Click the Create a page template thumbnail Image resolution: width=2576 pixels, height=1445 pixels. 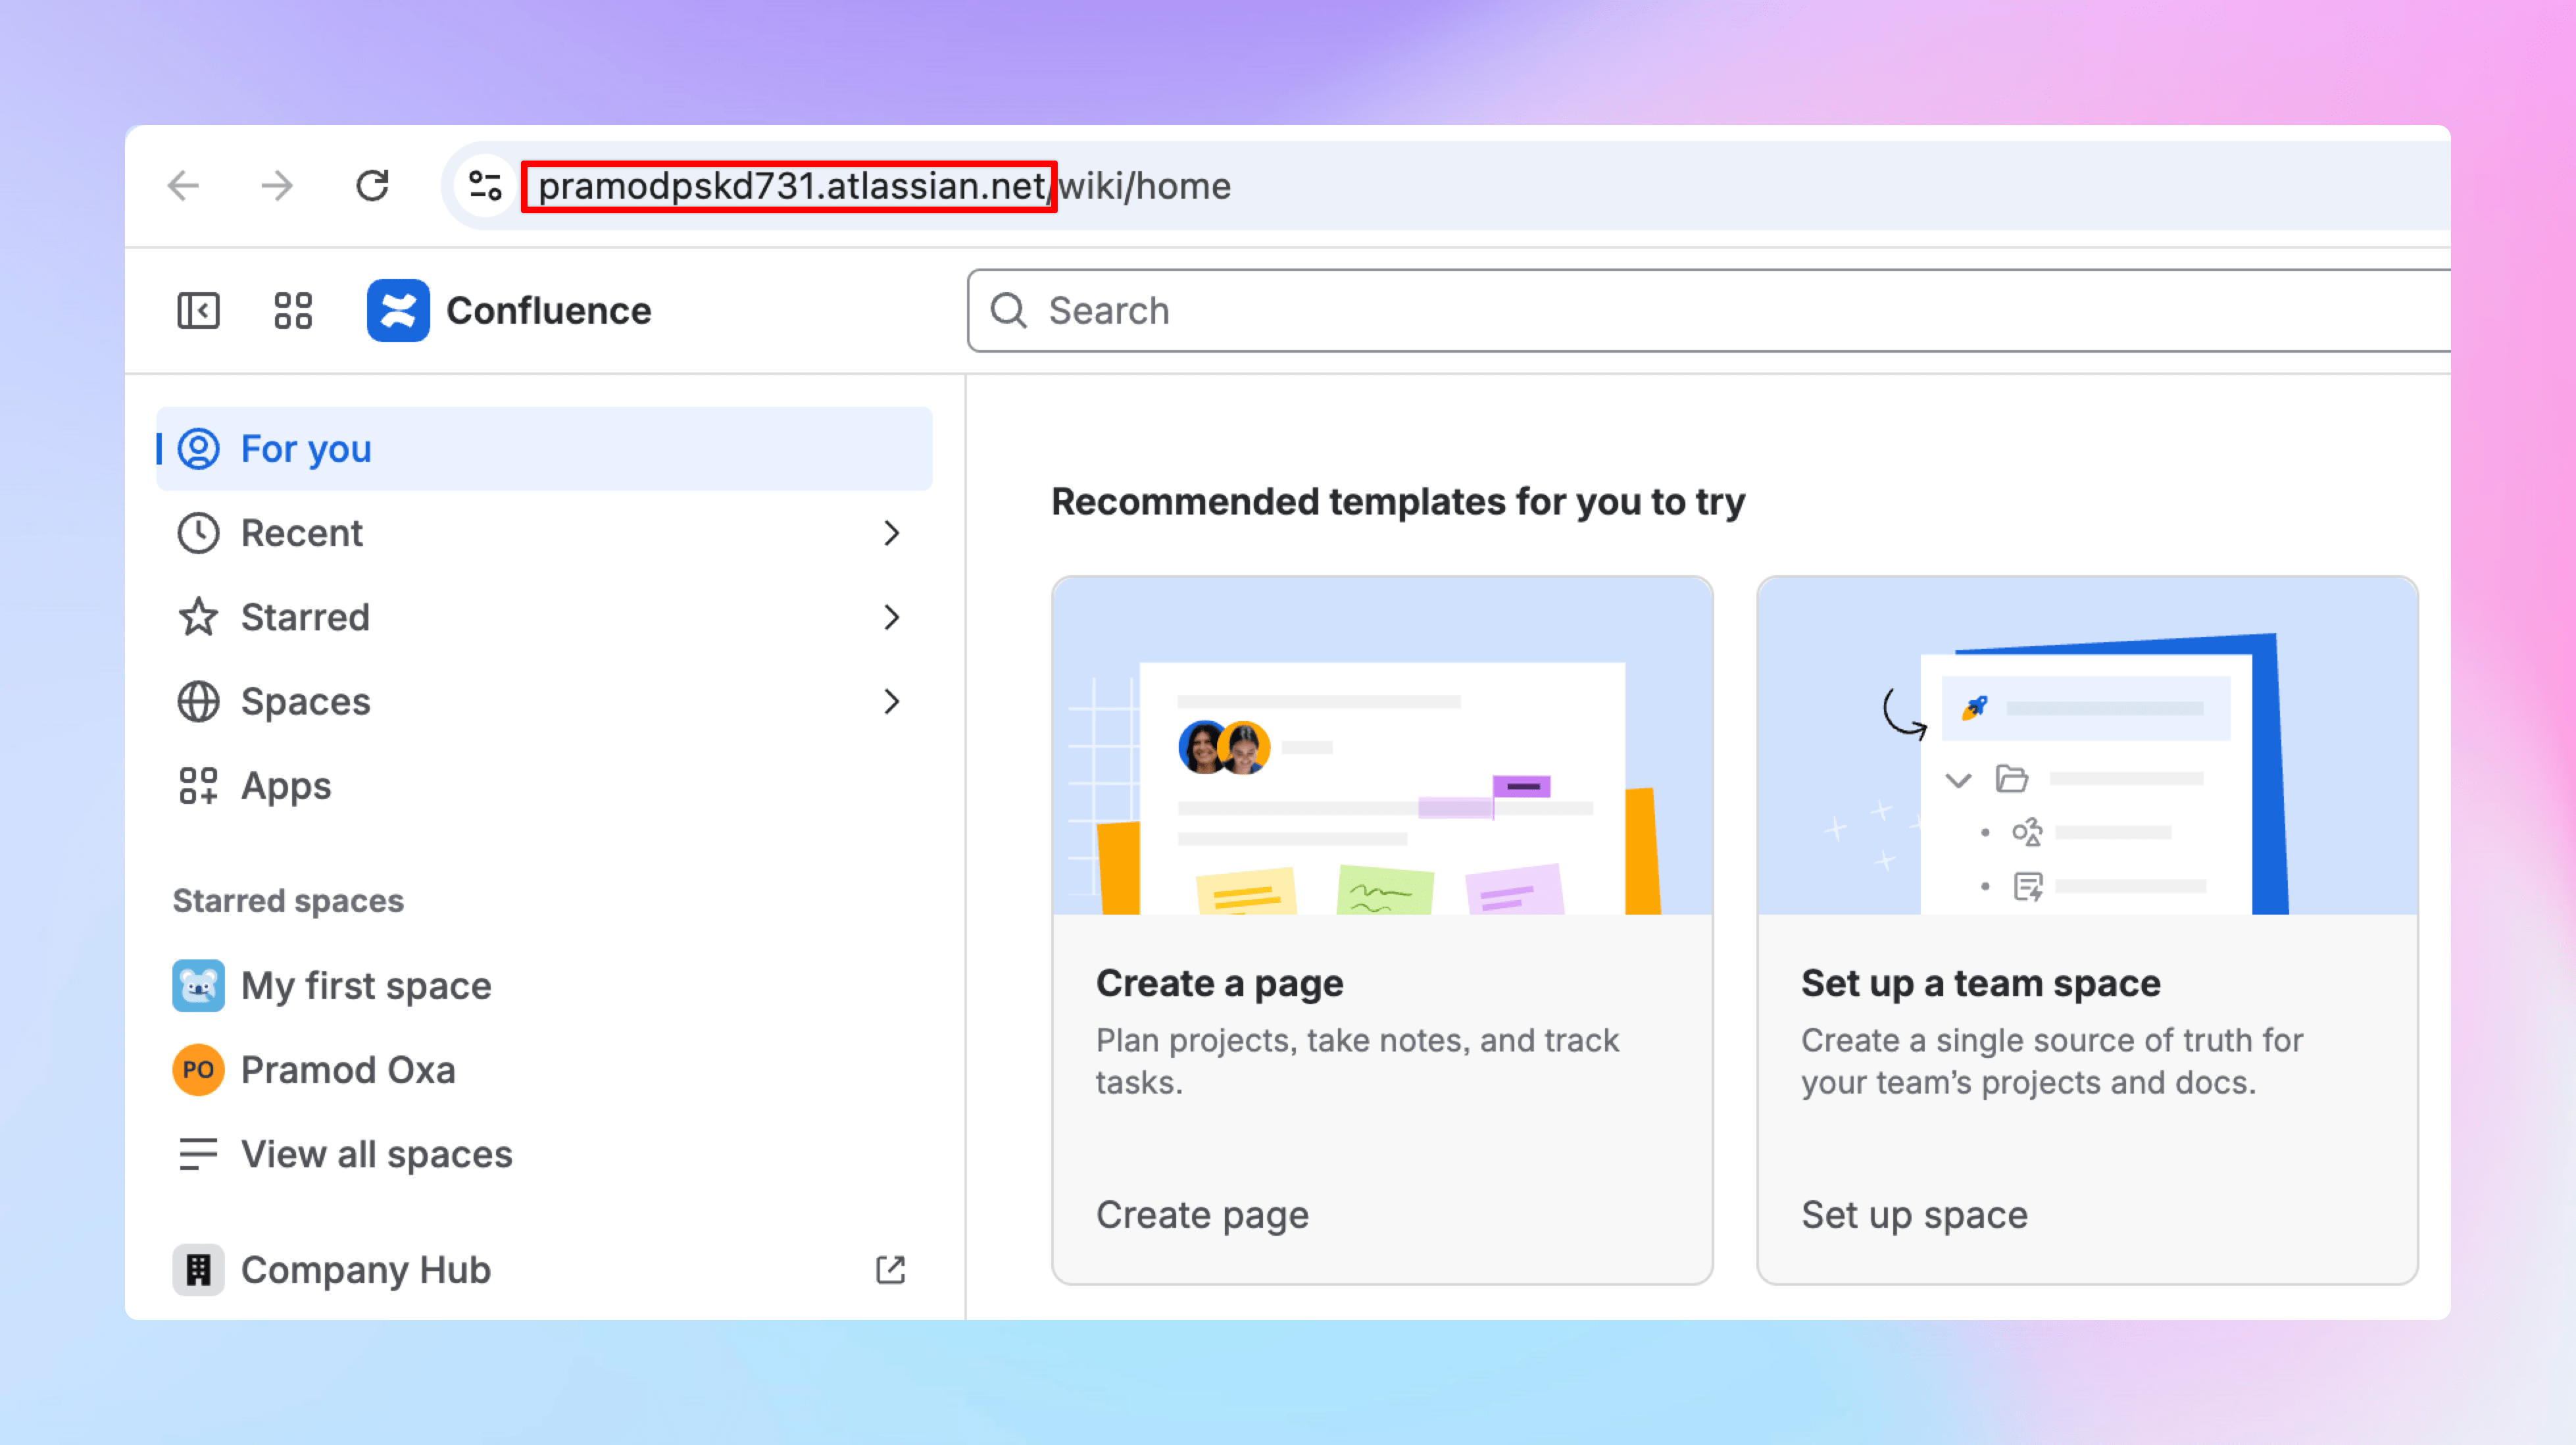pos(1382,746)
